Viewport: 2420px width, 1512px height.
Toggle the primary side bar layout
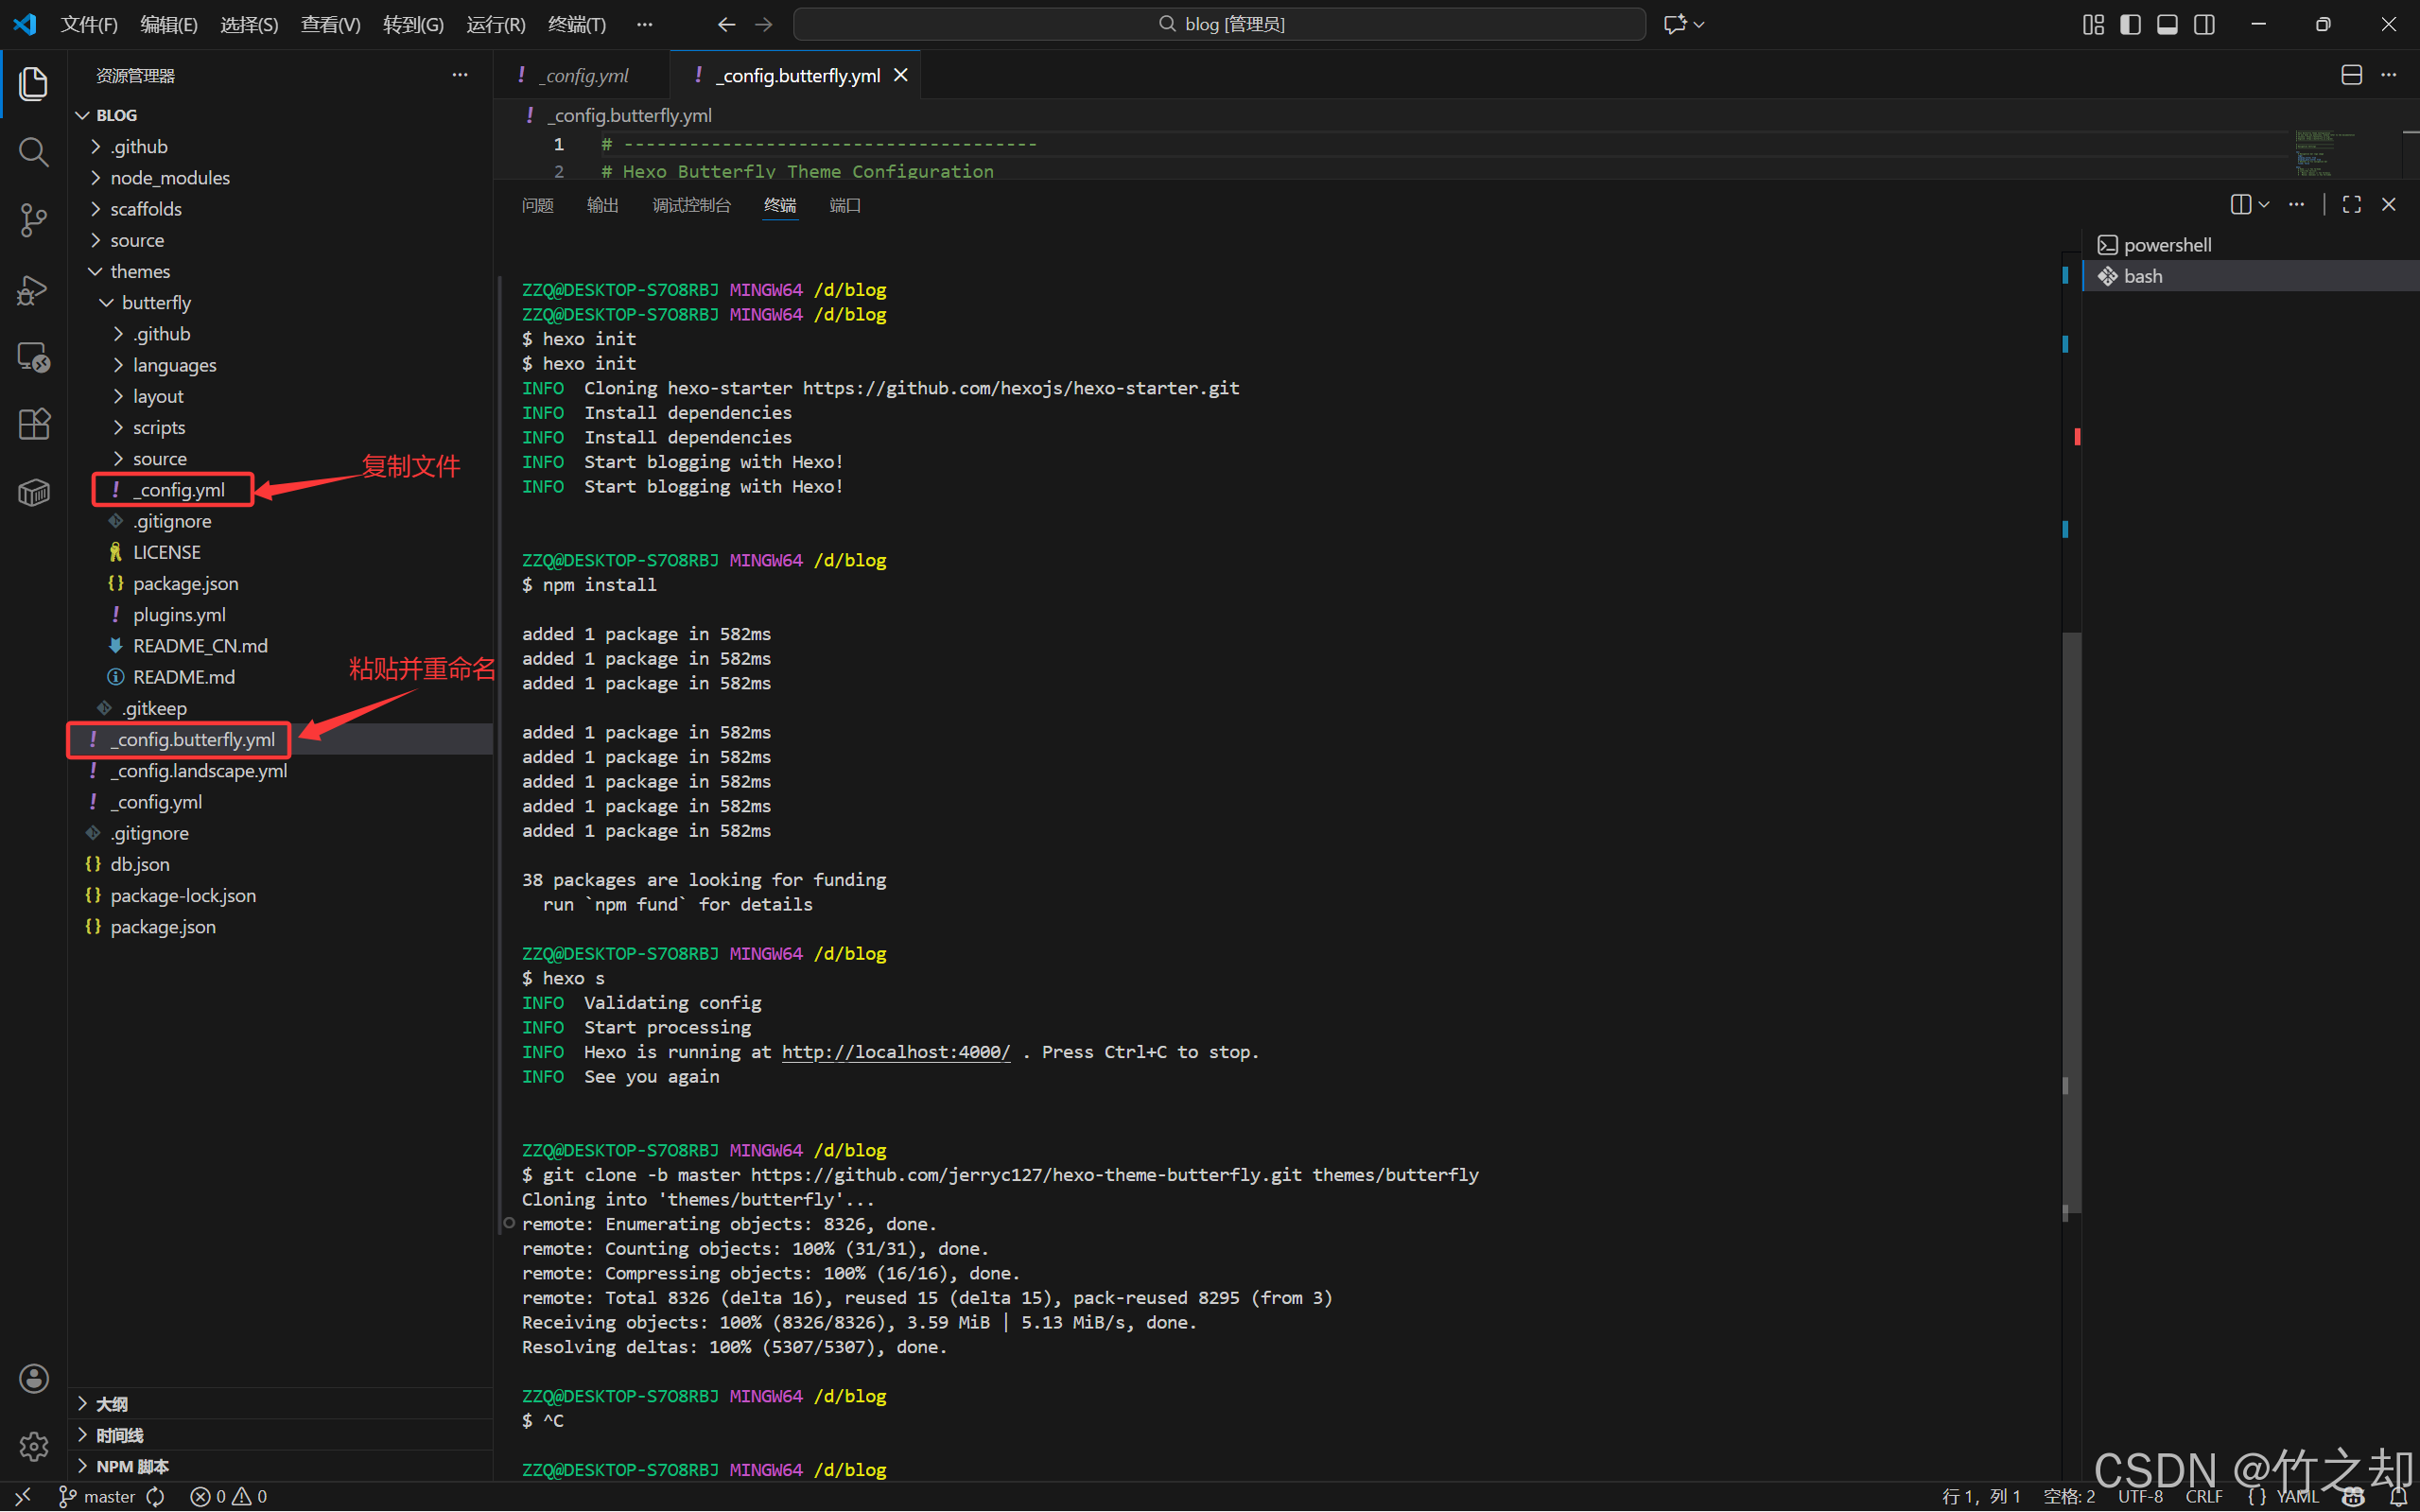(x=2130, y=24)
